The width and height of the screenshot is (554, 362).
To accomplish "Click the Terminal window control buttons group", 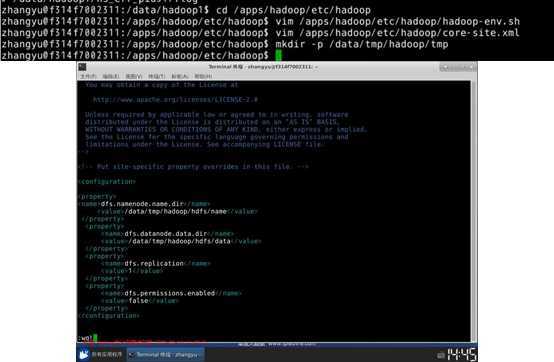I will tap(458, 67).
